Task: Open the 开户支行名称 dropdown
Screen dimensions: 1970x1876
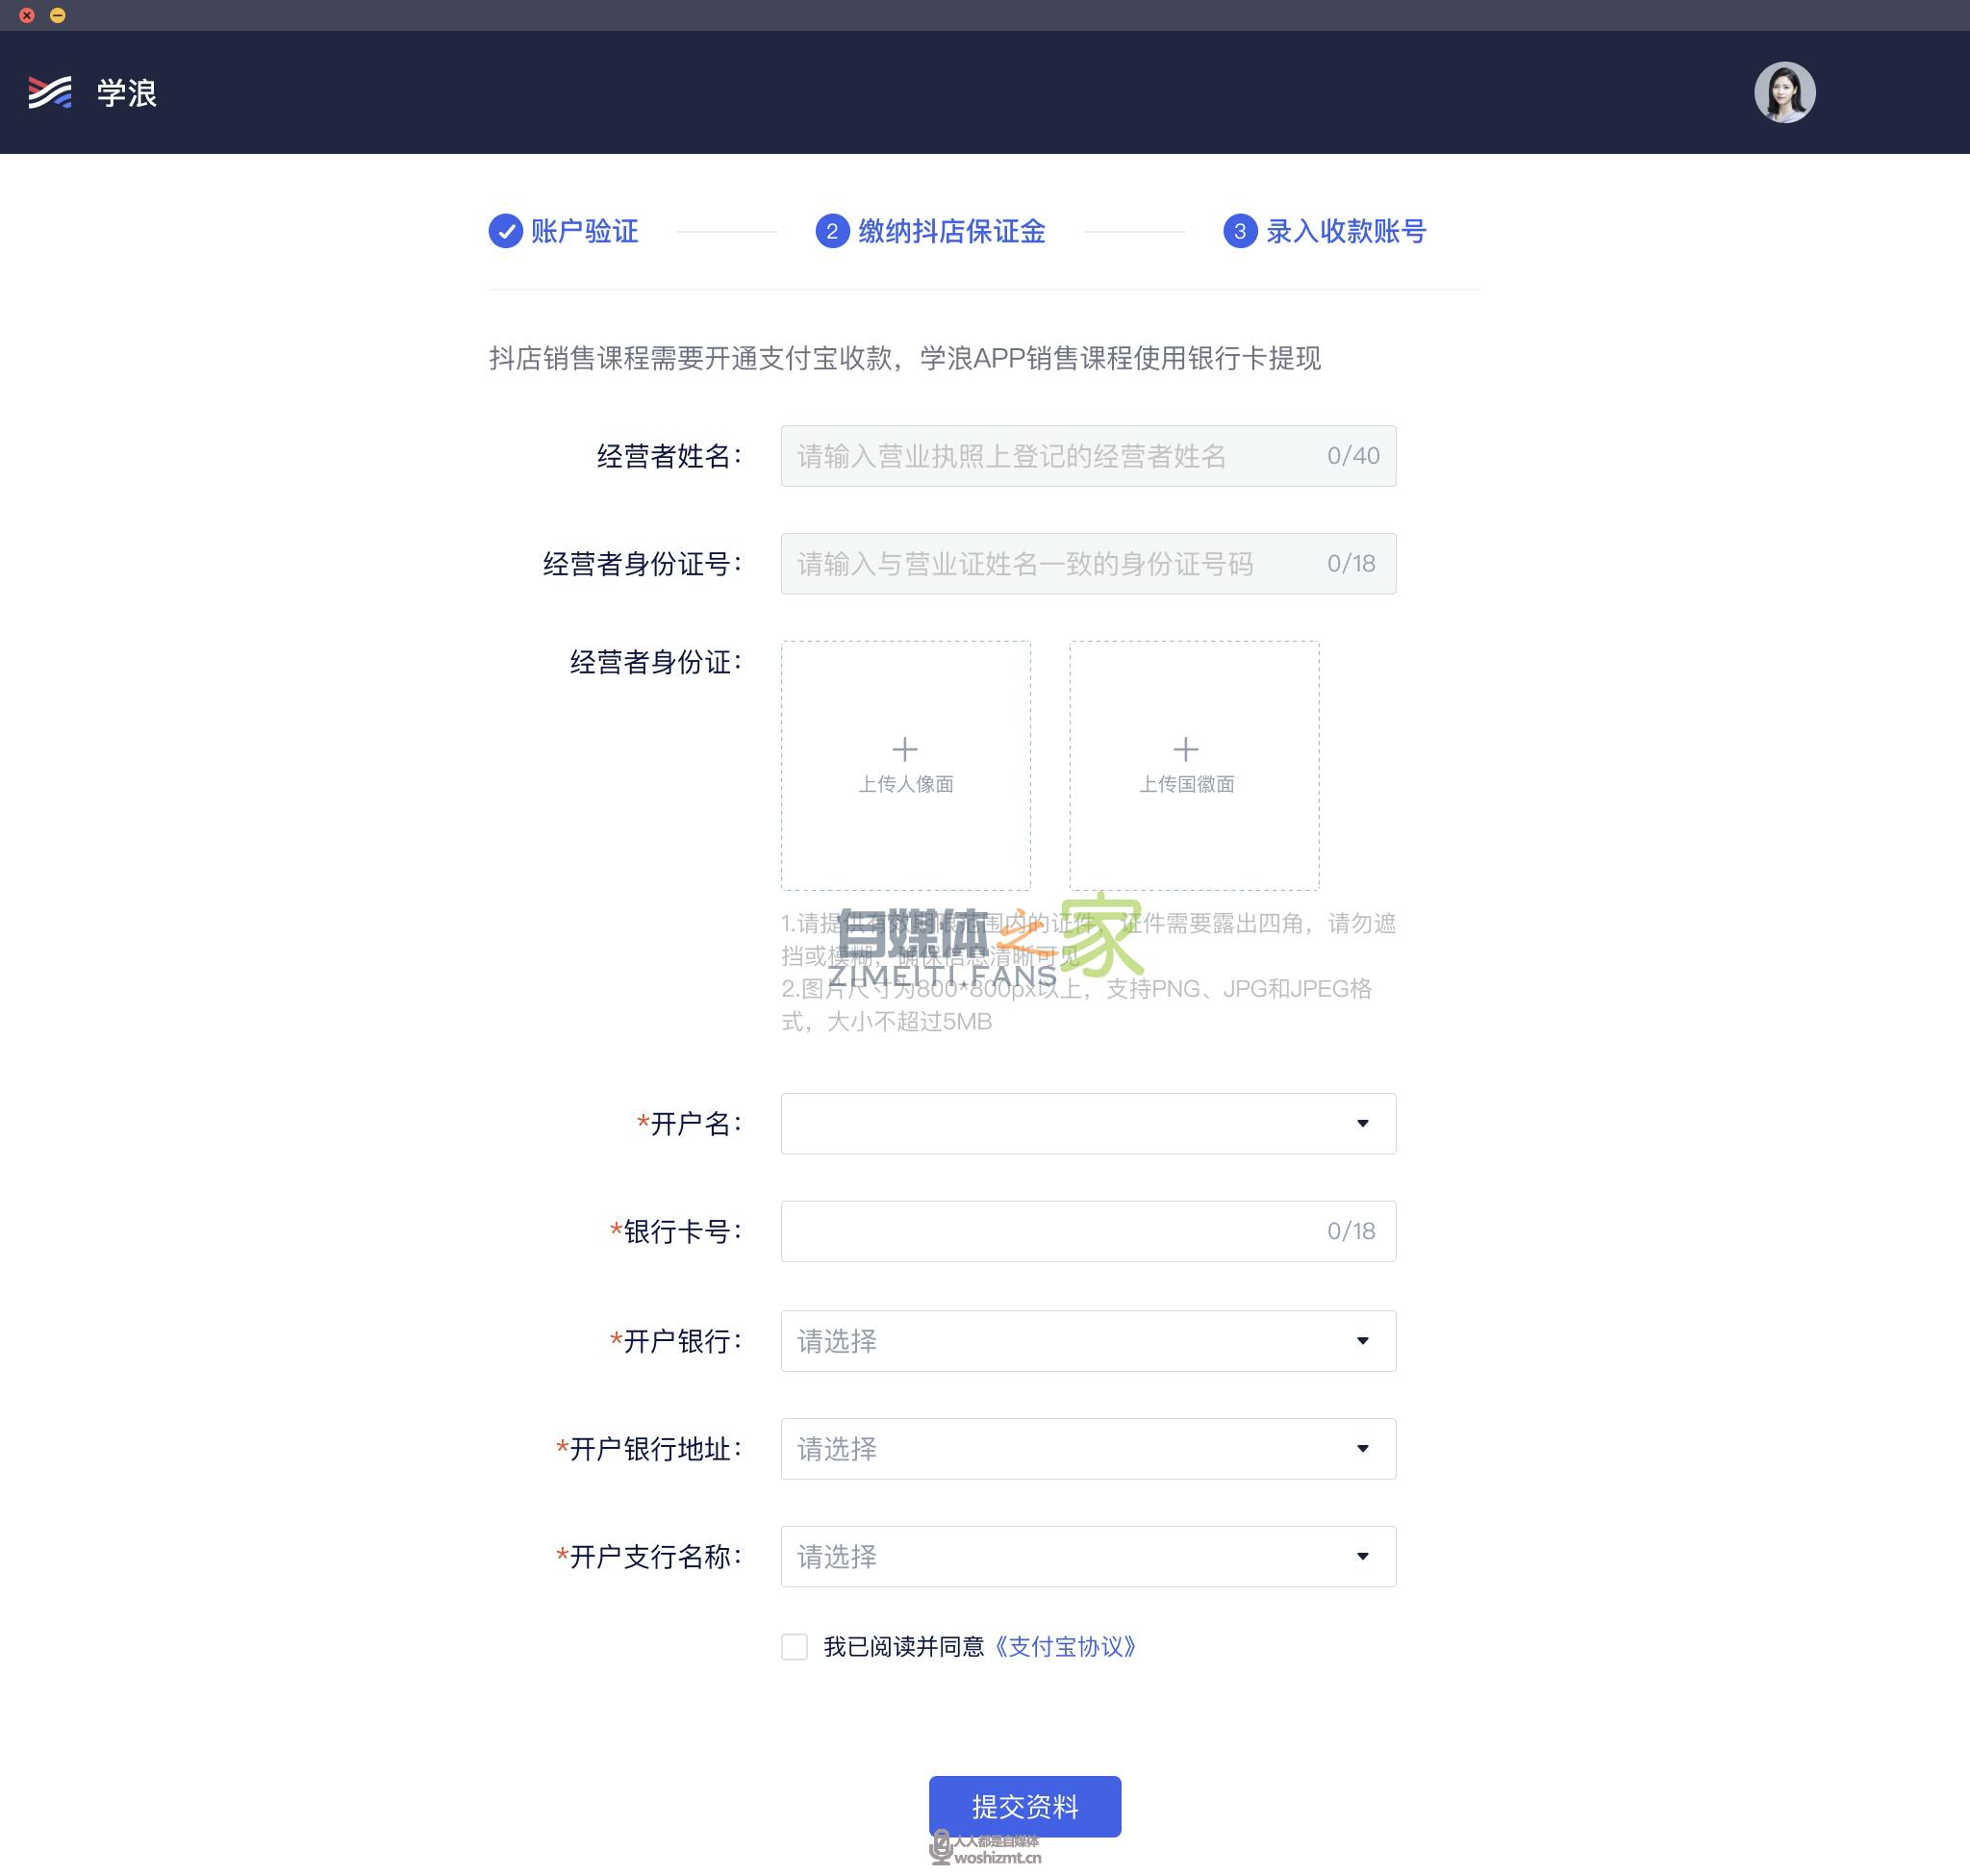Action: (1087, 1556)
